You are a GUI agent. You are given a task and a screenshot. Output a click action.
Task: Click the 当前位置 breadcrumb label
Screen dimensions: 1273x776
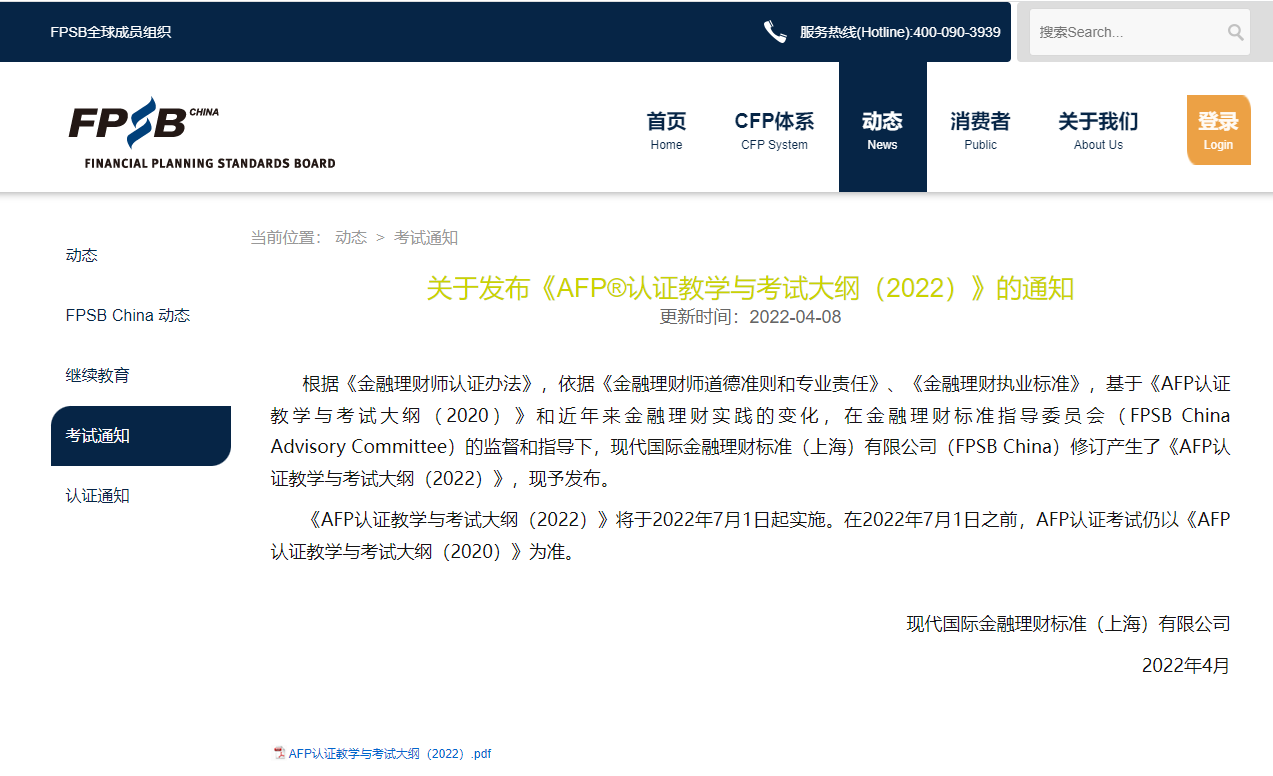point(286,237)
